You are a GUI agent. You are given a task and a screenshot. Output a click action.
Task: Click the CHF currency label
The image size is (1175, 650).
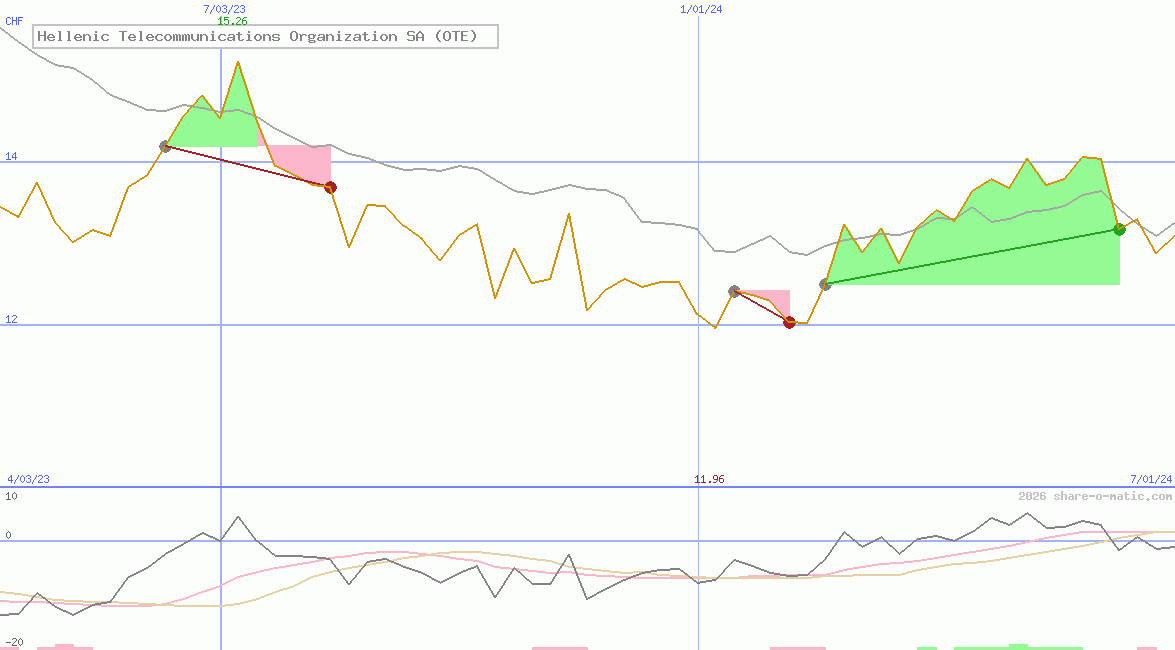tap(14, 21)
